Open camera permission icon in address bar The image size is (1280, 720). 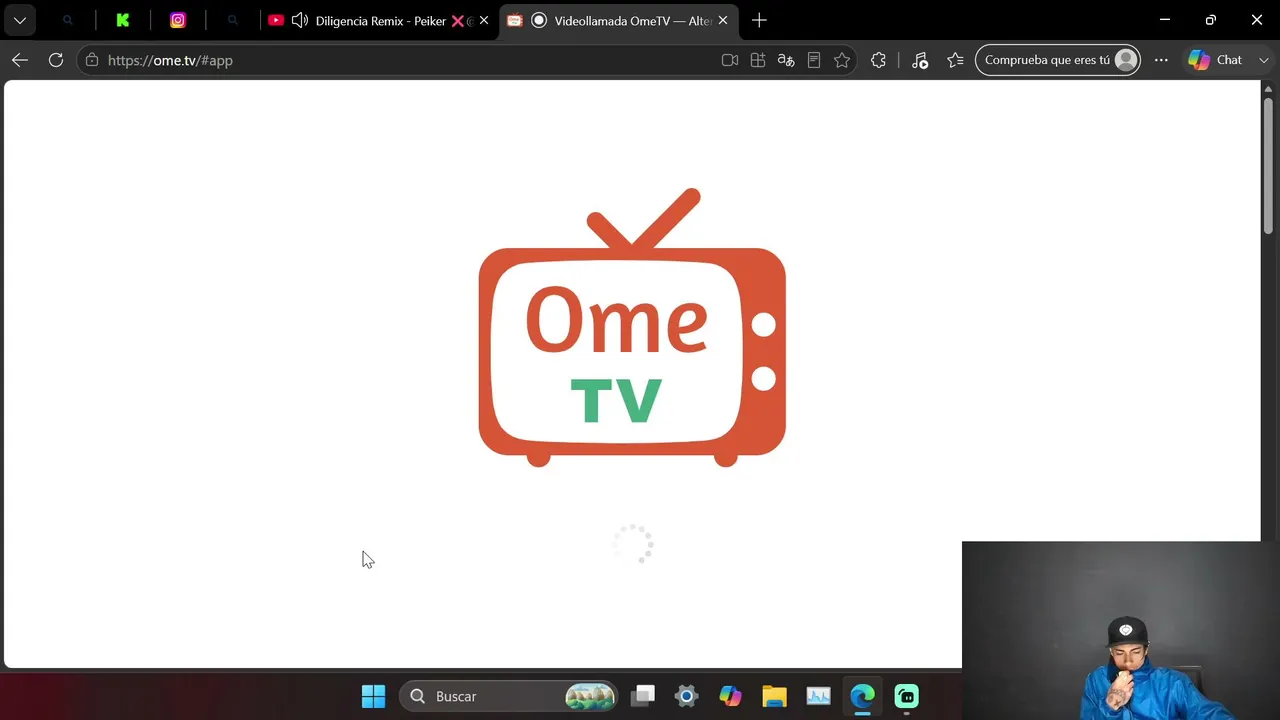(730, 60)
